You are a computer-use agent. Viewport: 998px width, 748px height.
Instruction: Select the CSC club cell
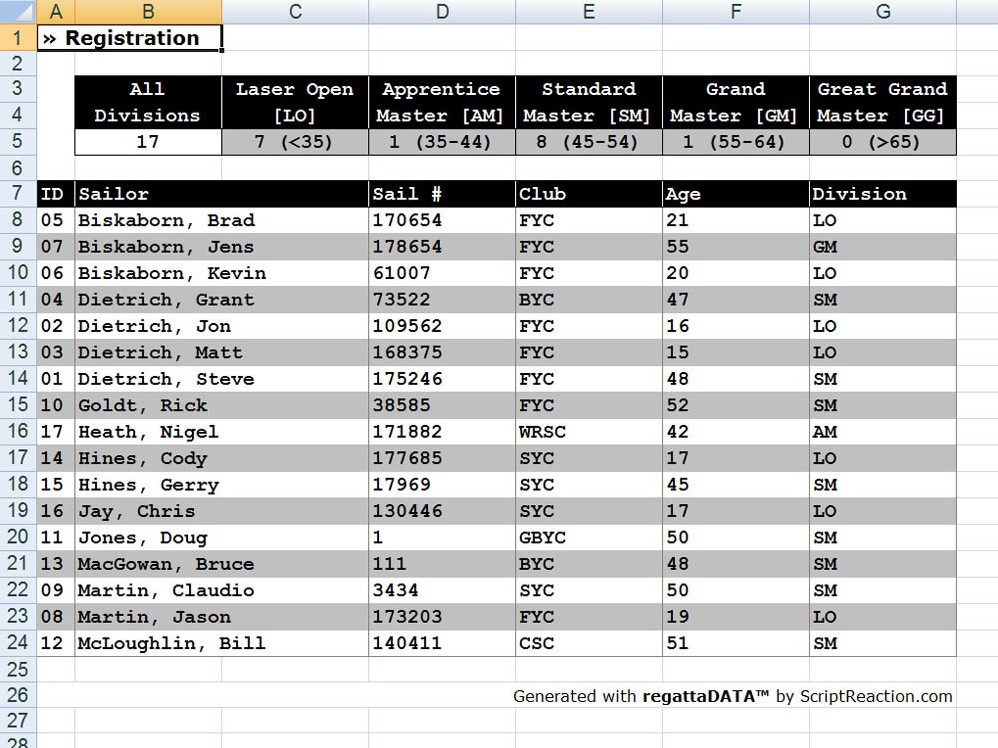coord(589,643)
